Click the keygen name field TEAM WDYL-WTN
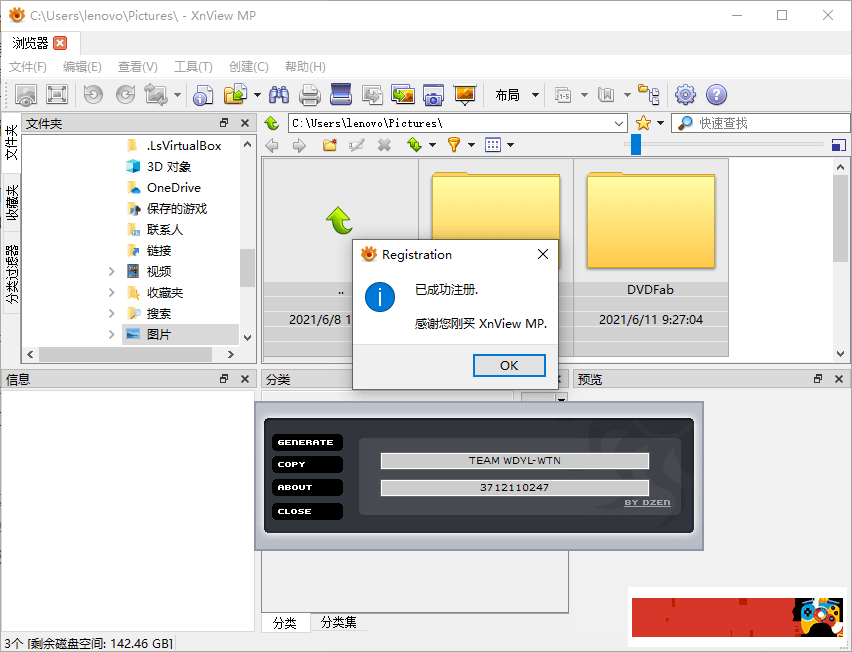The width and height of the screenshot is (852, 652). (x=515, y=461)
